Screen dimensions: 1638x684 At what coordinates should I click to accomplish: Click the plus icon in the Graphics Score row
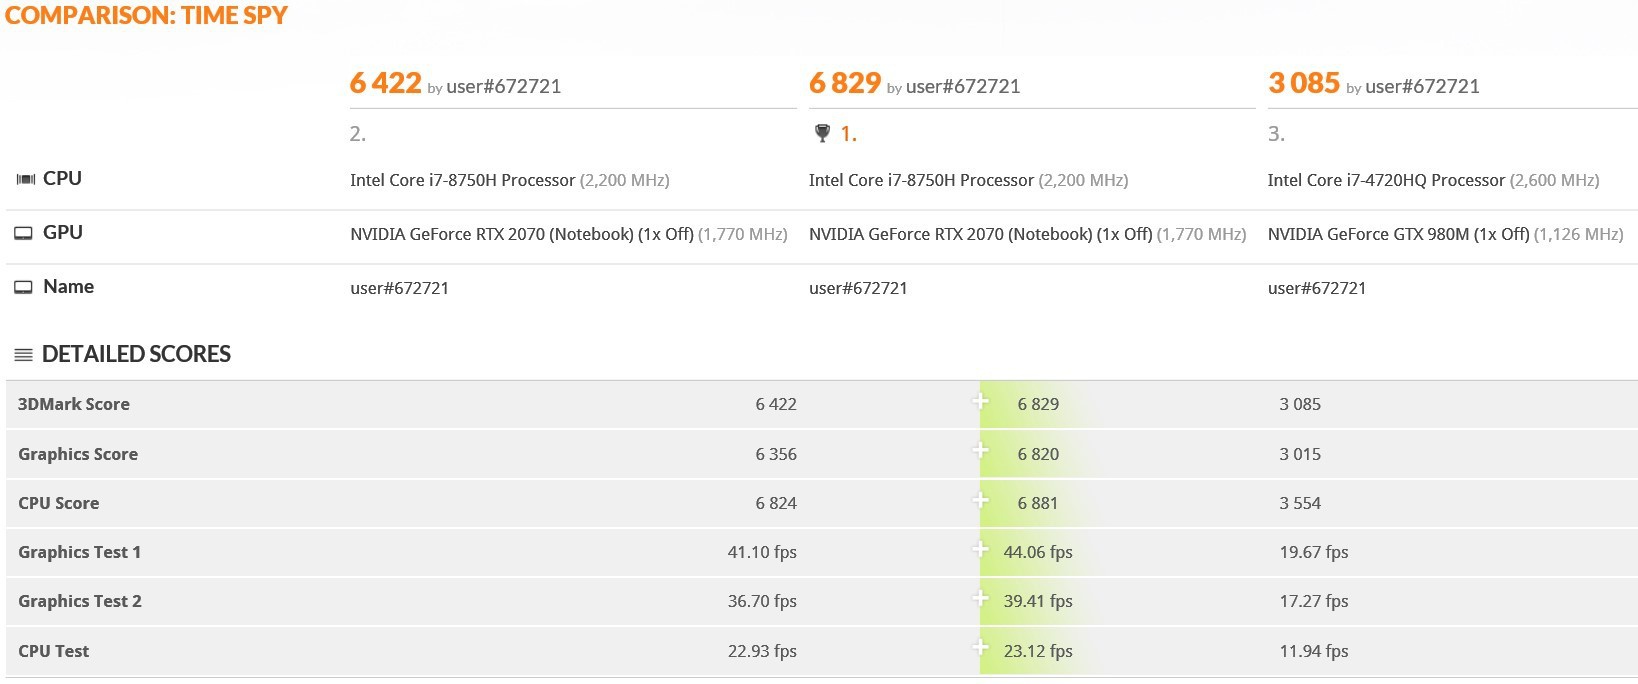pyautogui.click(x=981, y=452)
